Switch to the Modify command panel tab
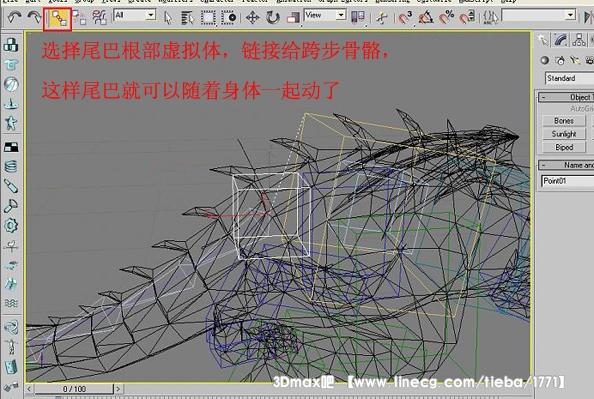This screenshot has height=399, width=594. [561, 40]
